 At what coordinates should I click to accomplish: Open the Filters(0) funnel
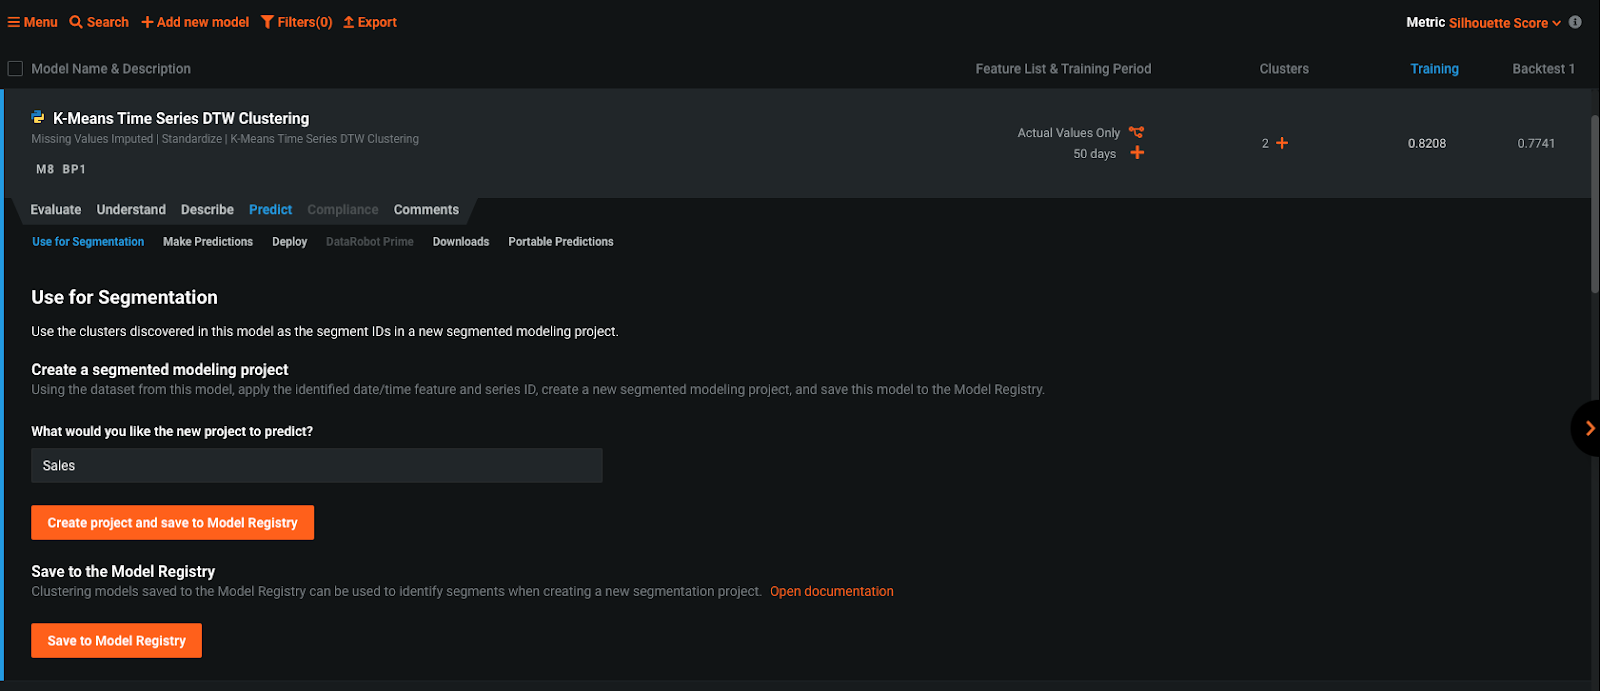pyautogui.click(x=297, y=22)
